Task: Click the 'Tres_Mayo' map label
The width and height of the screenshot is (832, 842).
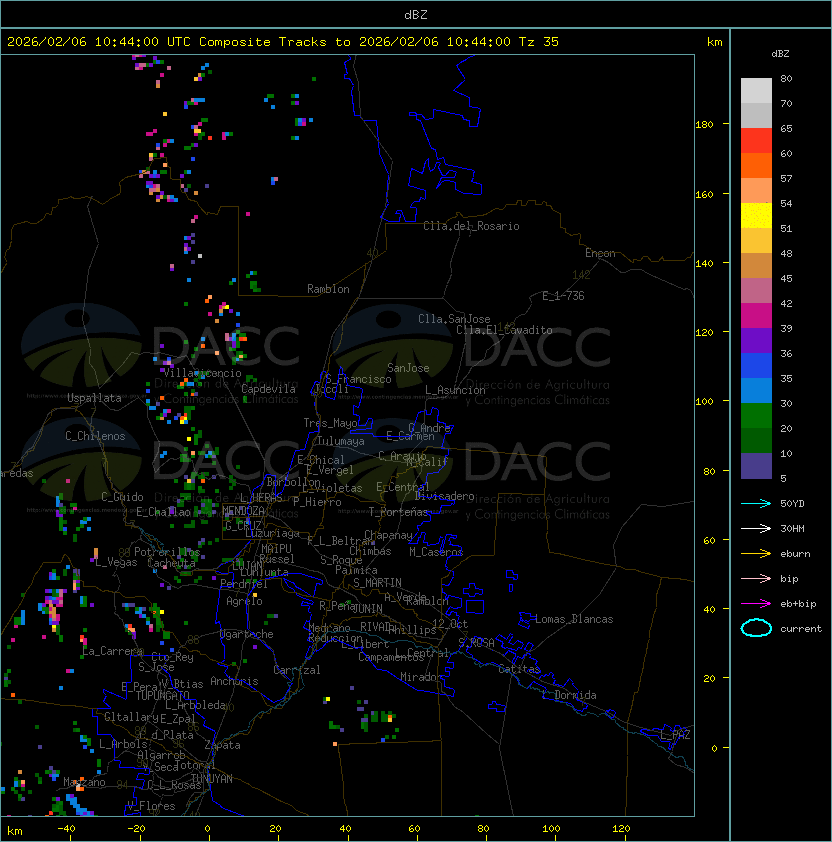Action: pos(330,423)
